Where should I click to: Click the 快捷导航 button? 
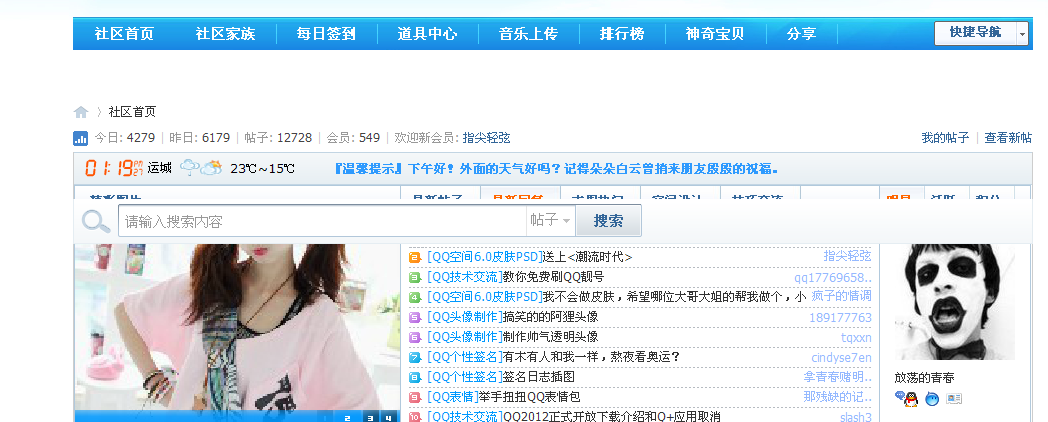tap(976, 33)
